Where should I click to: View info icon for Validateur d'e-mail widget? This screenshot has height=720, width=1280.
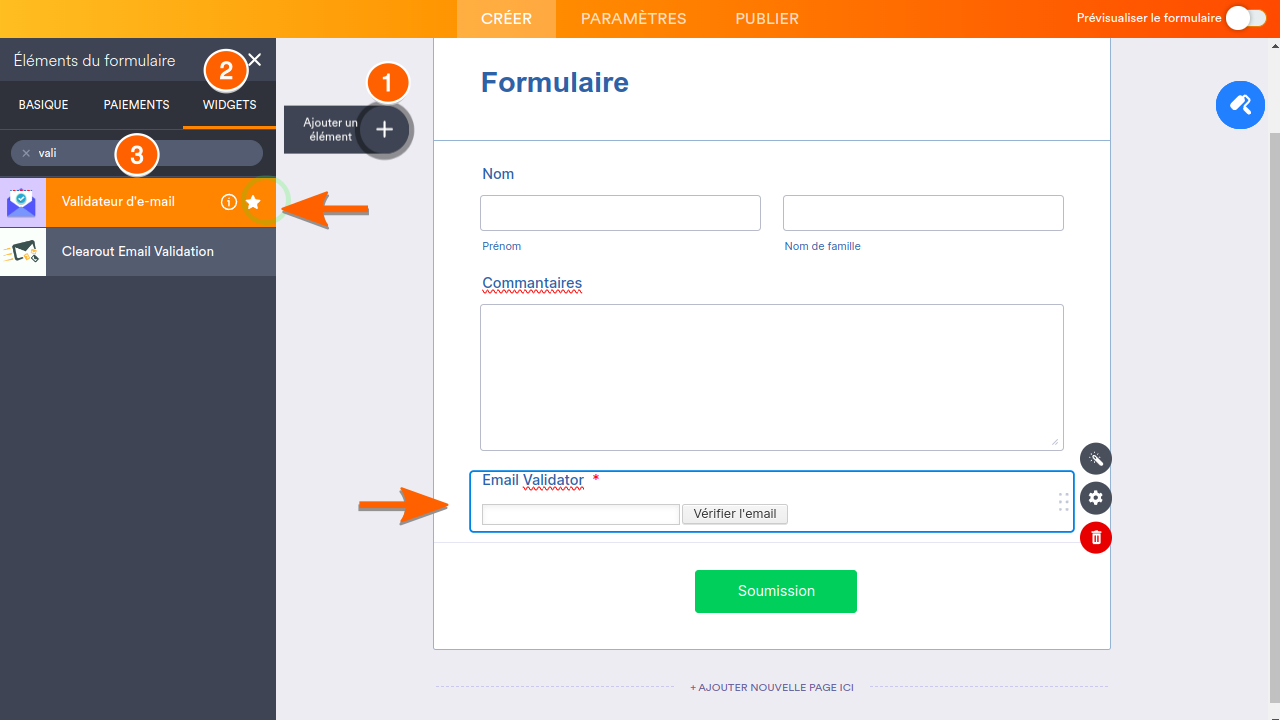tap(229, 201)
